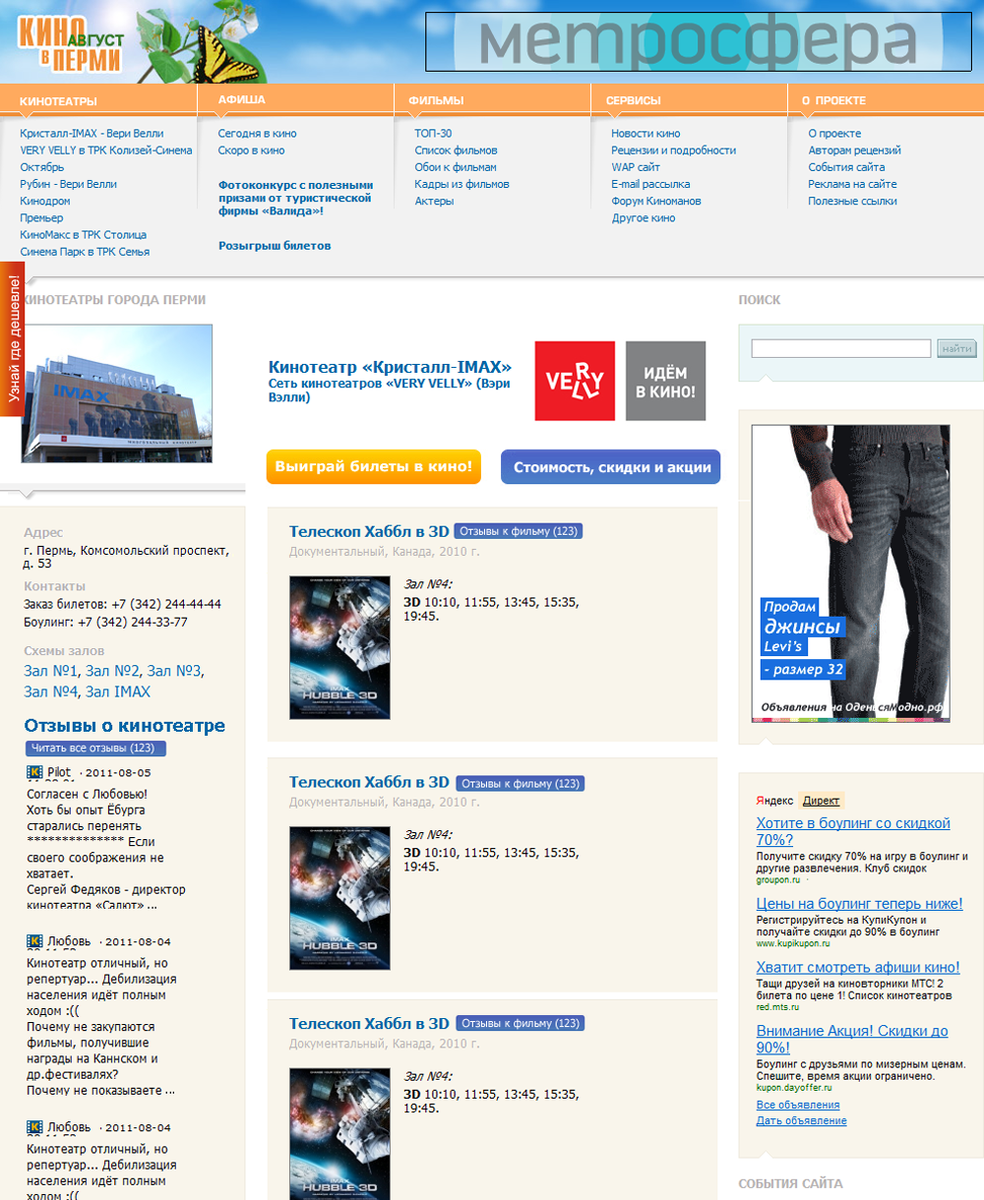Viewport: 984px width, 1200px height.
Task: Open Полезные ссылки link
Action: tap(853, 201)
